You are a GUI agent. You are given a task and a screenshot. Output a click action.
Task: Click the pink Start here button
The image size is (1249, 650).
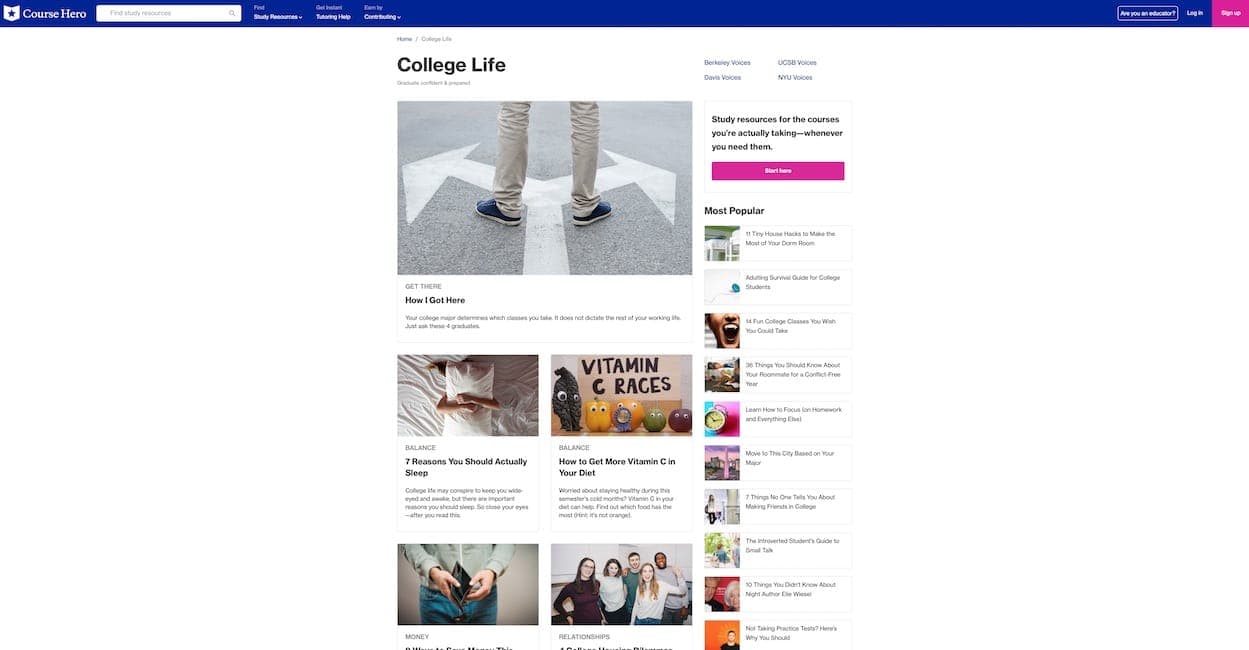[778, 171]
